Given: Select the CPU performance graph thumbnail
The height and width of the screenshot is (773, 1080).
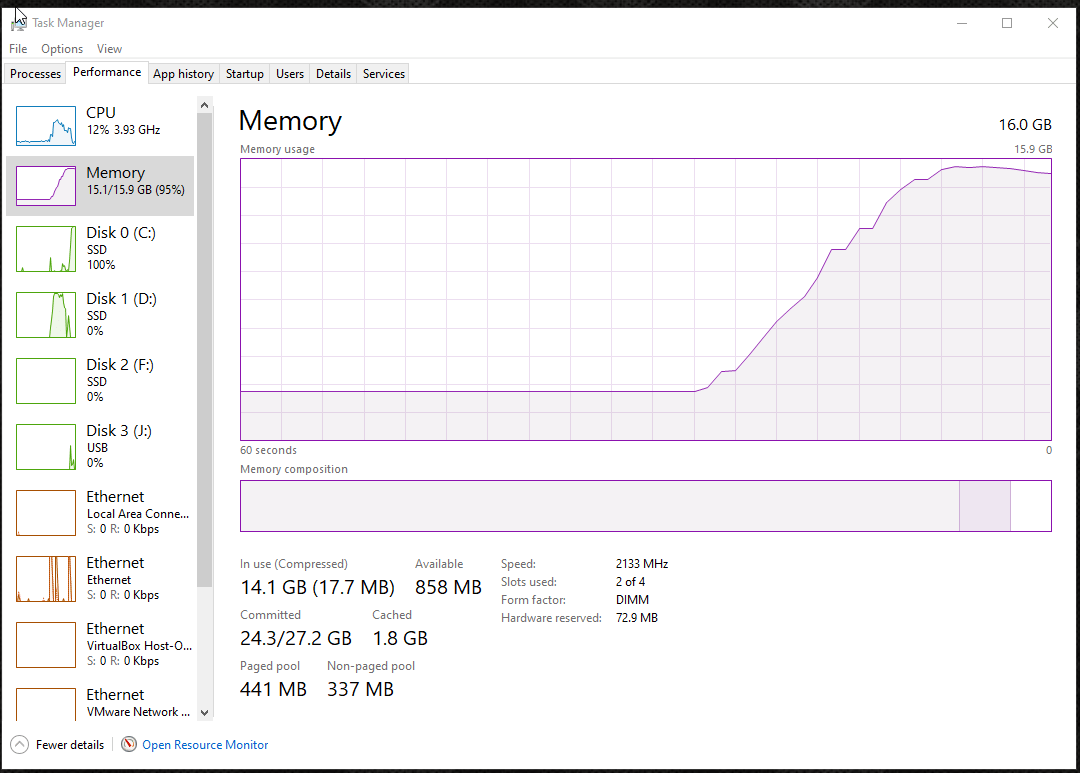Looking at the screenshot, I should 46,126.
